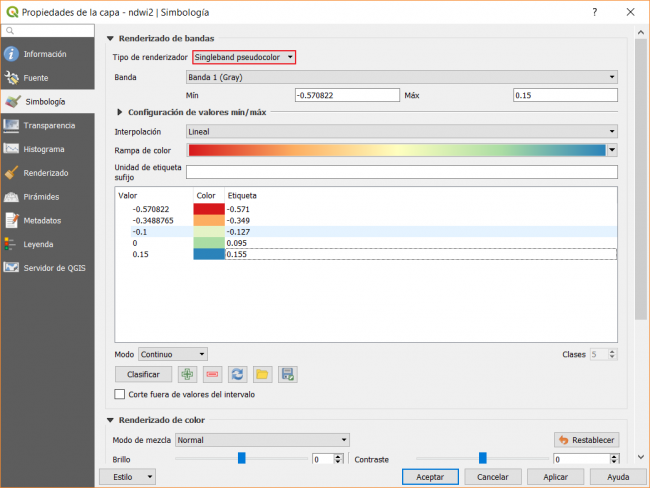The width and height of the screenshot is (650, 488).
Task: Toggle Corte fuera de valores del intervalo checkbox
Action: pos(119,394)
